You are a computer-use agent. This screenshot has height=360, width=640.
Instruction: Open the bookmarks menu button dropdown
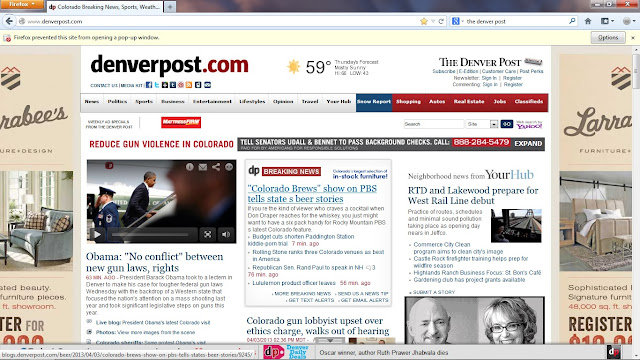point(607,21)
